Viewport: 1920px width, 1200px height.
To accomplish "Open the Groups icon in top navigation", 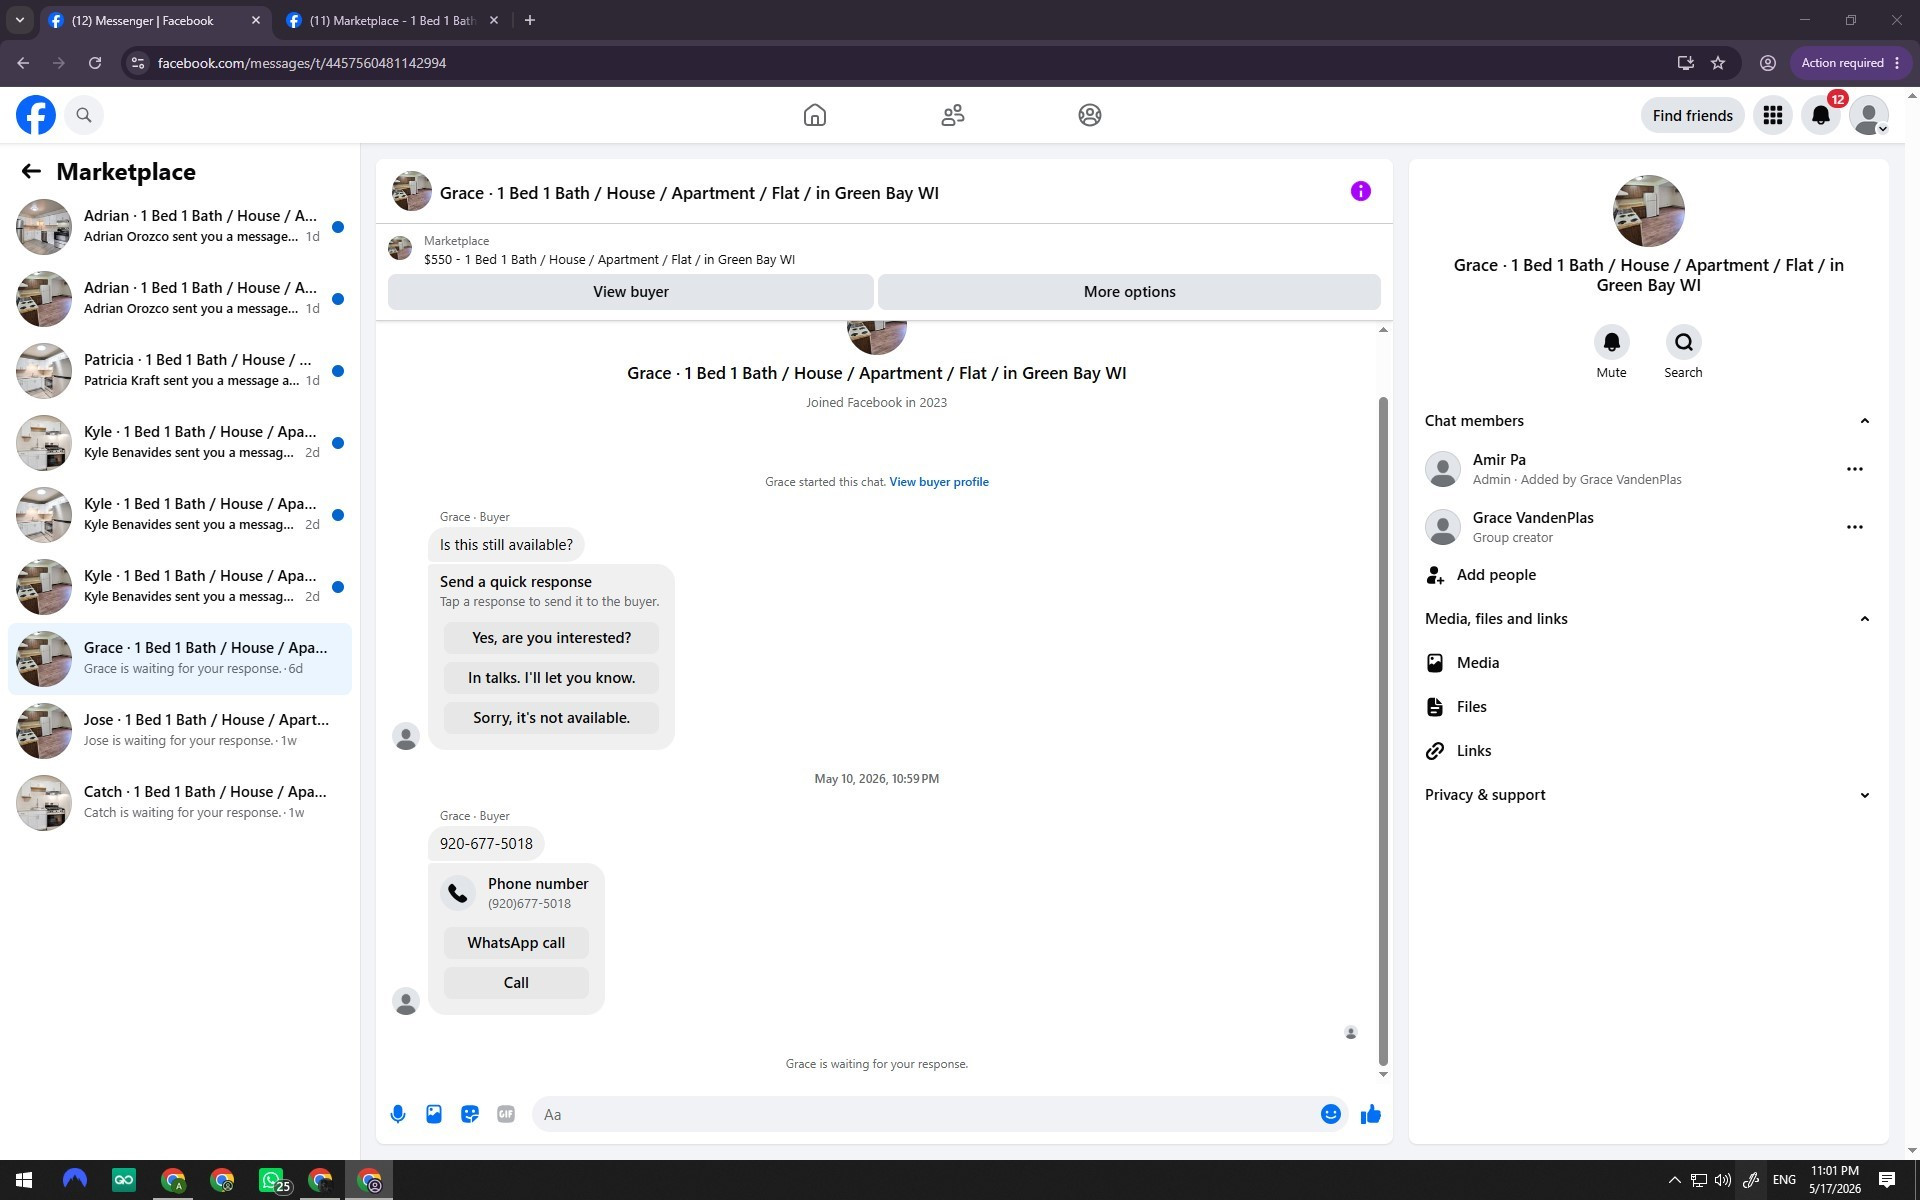I will click(1090, 115).
